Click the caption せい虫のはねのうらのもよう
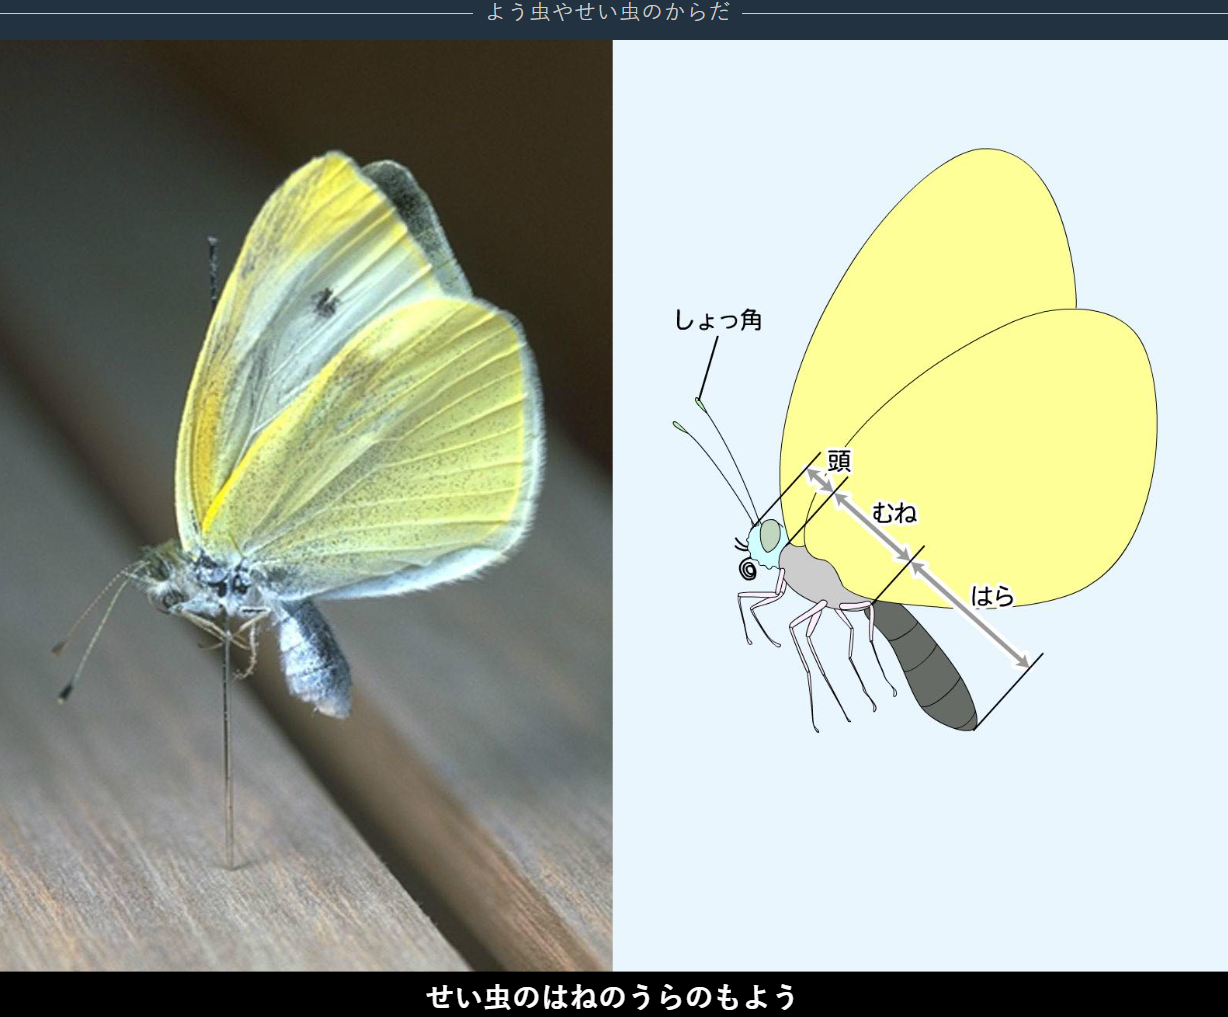The image size is (1228, 1017). 612,996
